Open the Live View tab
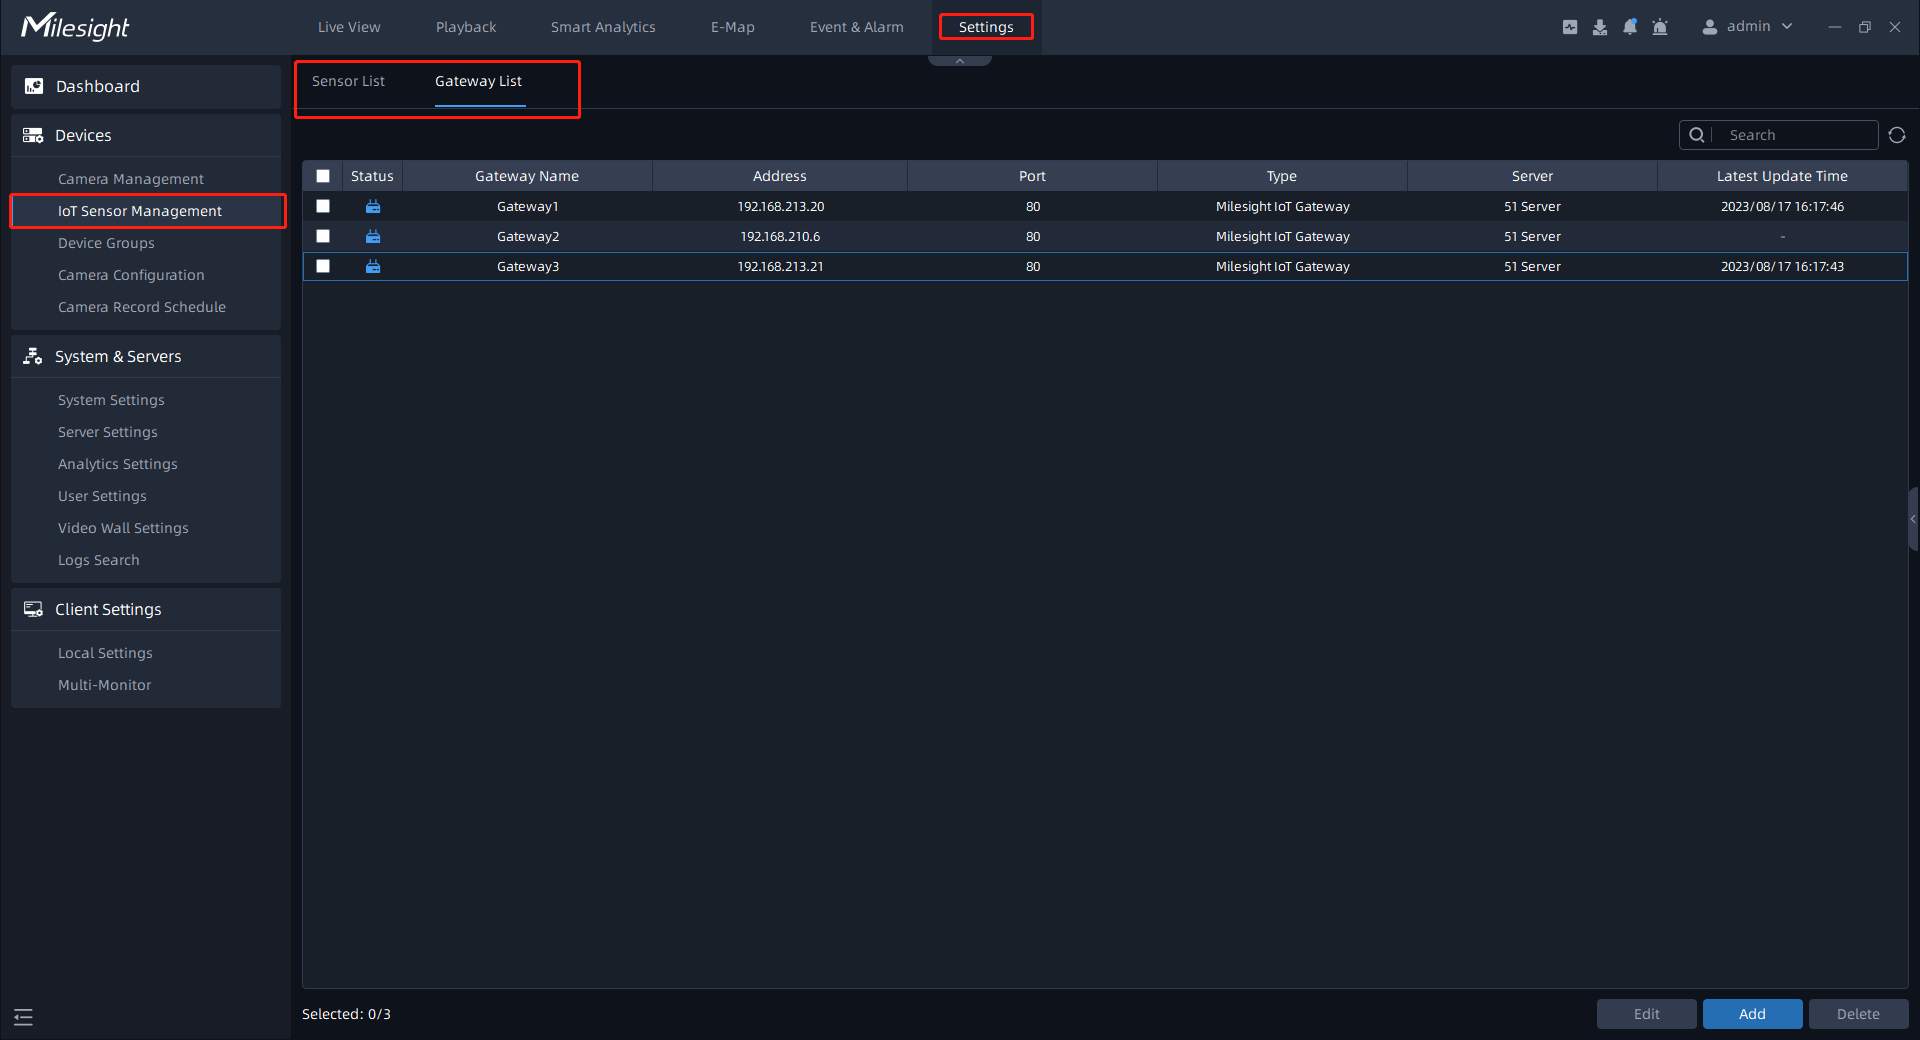 (349, 27)
